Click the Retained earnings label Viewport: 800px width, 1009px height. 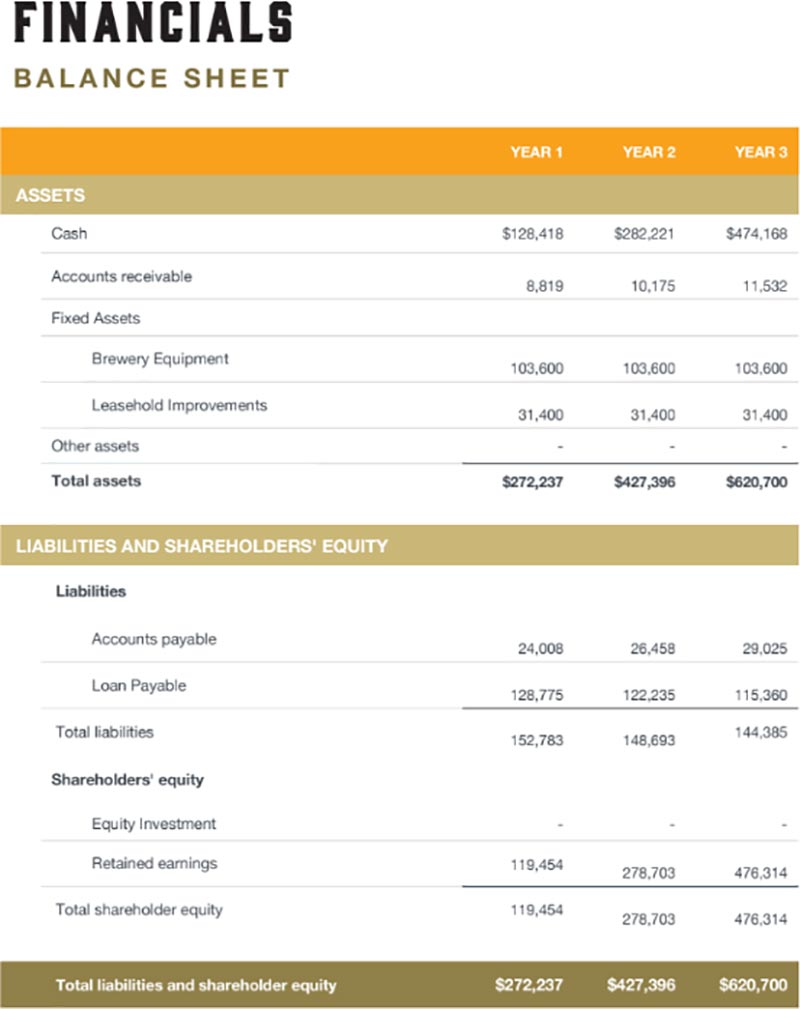[154, 864]
